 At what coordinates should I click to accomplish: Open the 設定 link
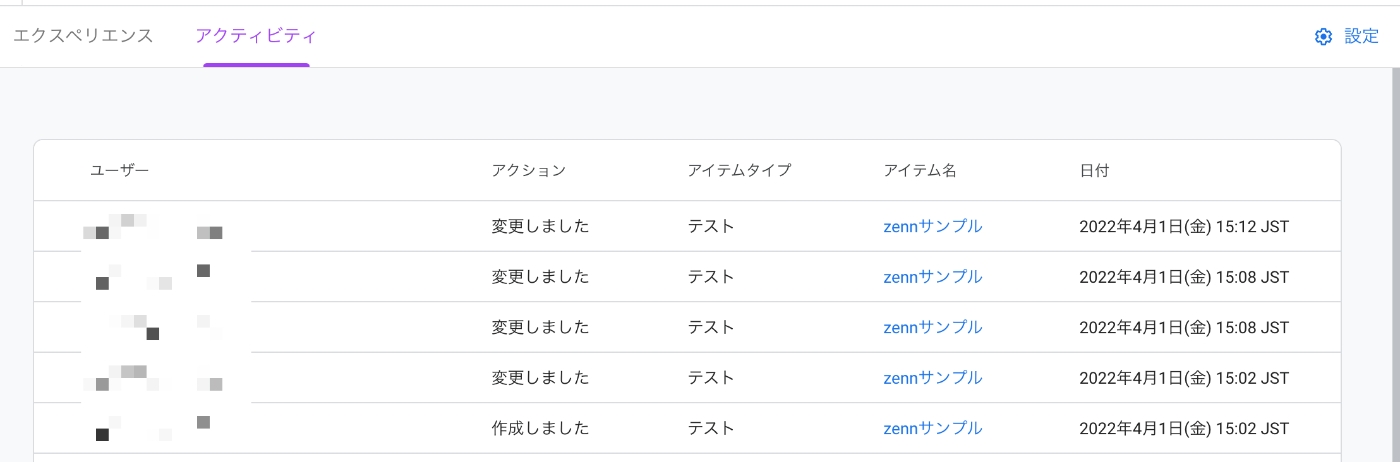click(1361, 36)
